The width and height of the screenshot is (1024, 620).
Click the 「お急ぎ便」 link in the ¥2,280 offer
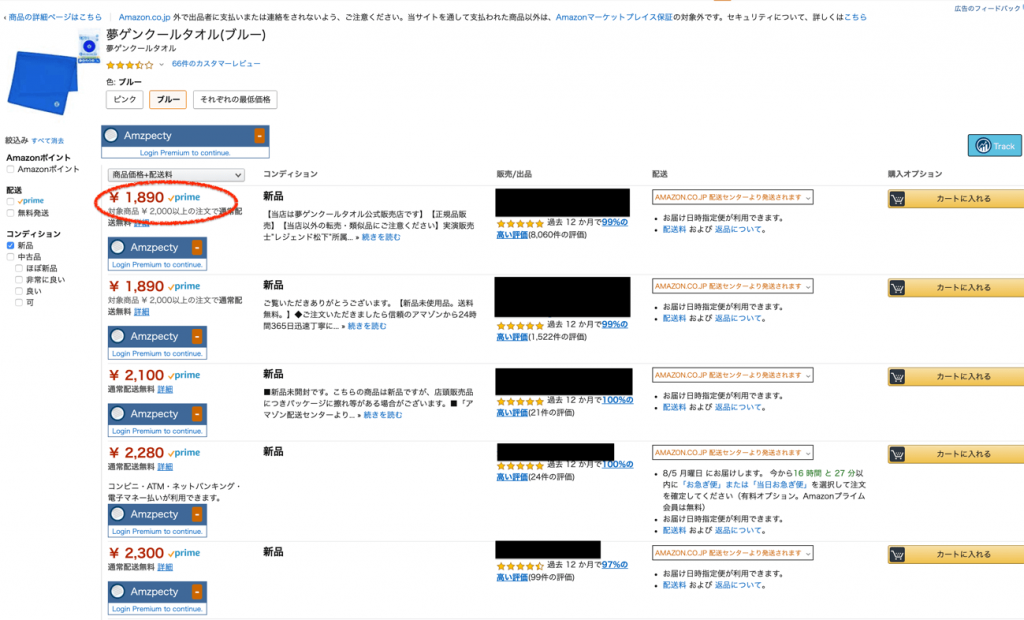(705, 485)
